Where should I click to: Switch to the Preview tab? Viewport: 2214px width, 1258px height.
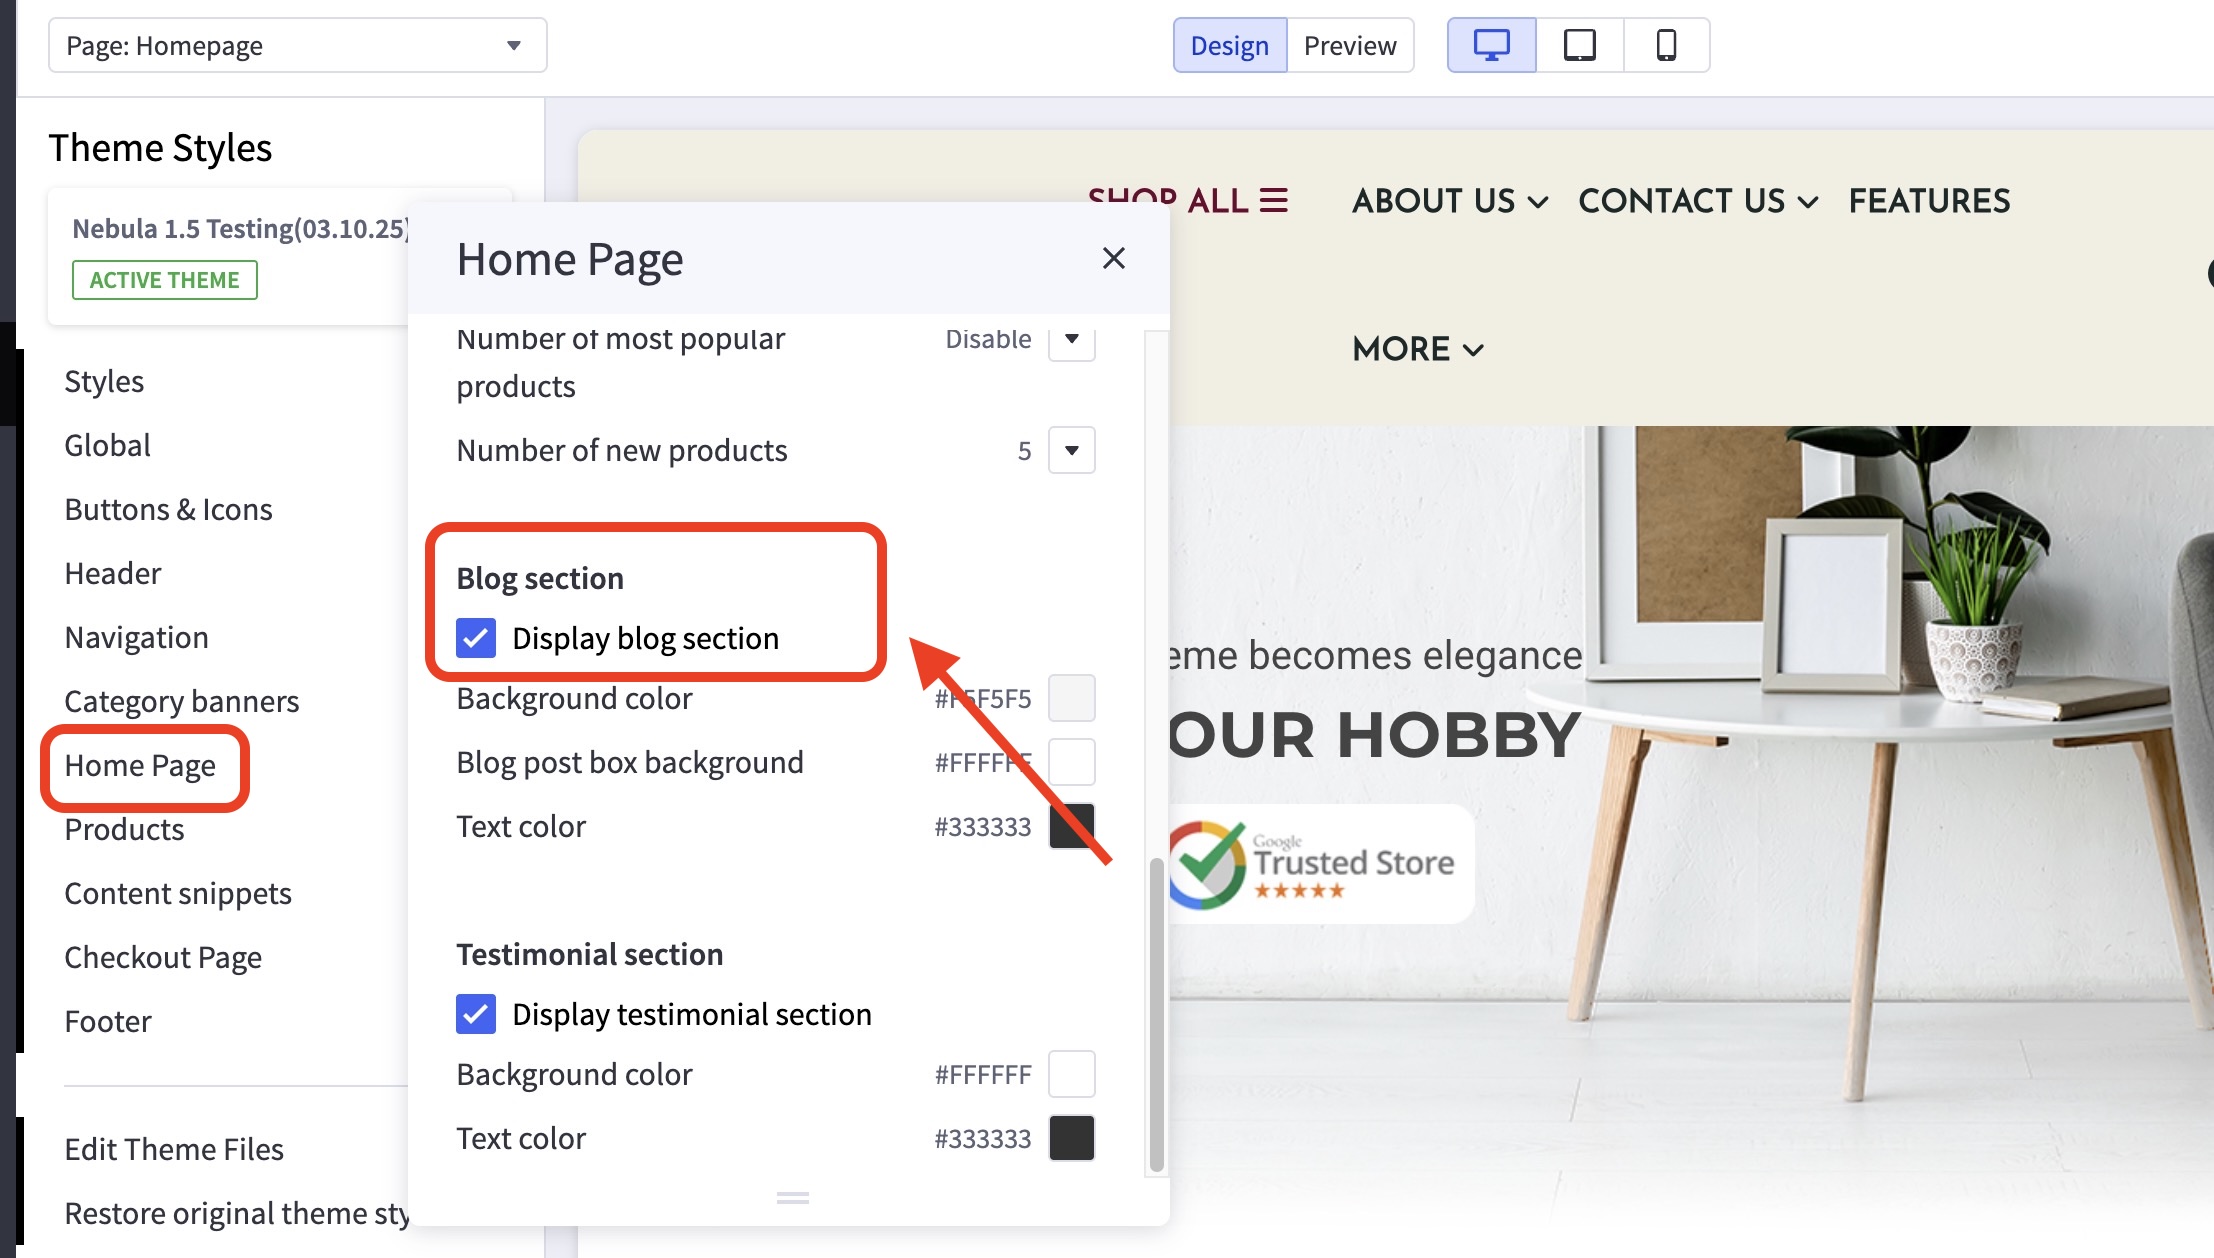coord(1349,45)
